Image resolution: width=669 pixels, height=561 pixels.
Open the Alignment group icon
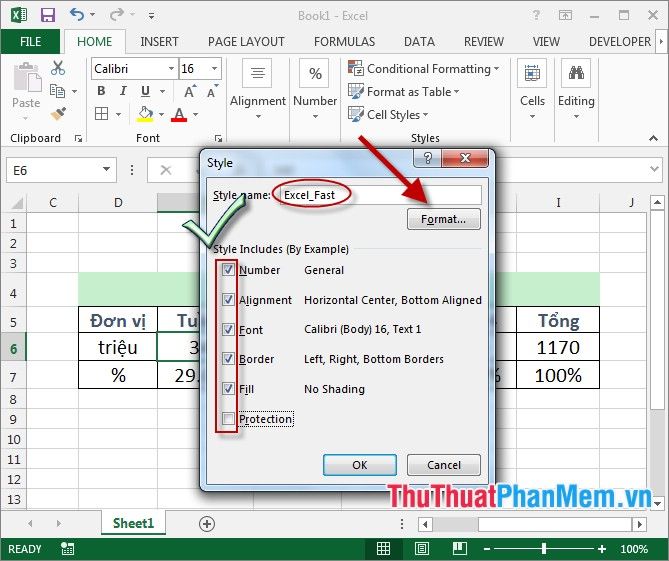click(x=257, y=73)
